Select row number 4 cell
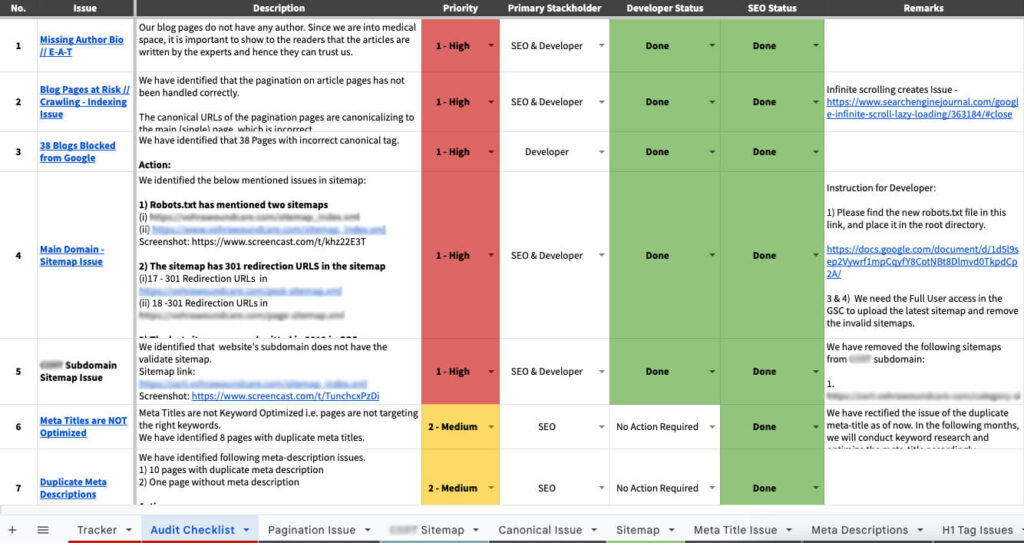 18,255
